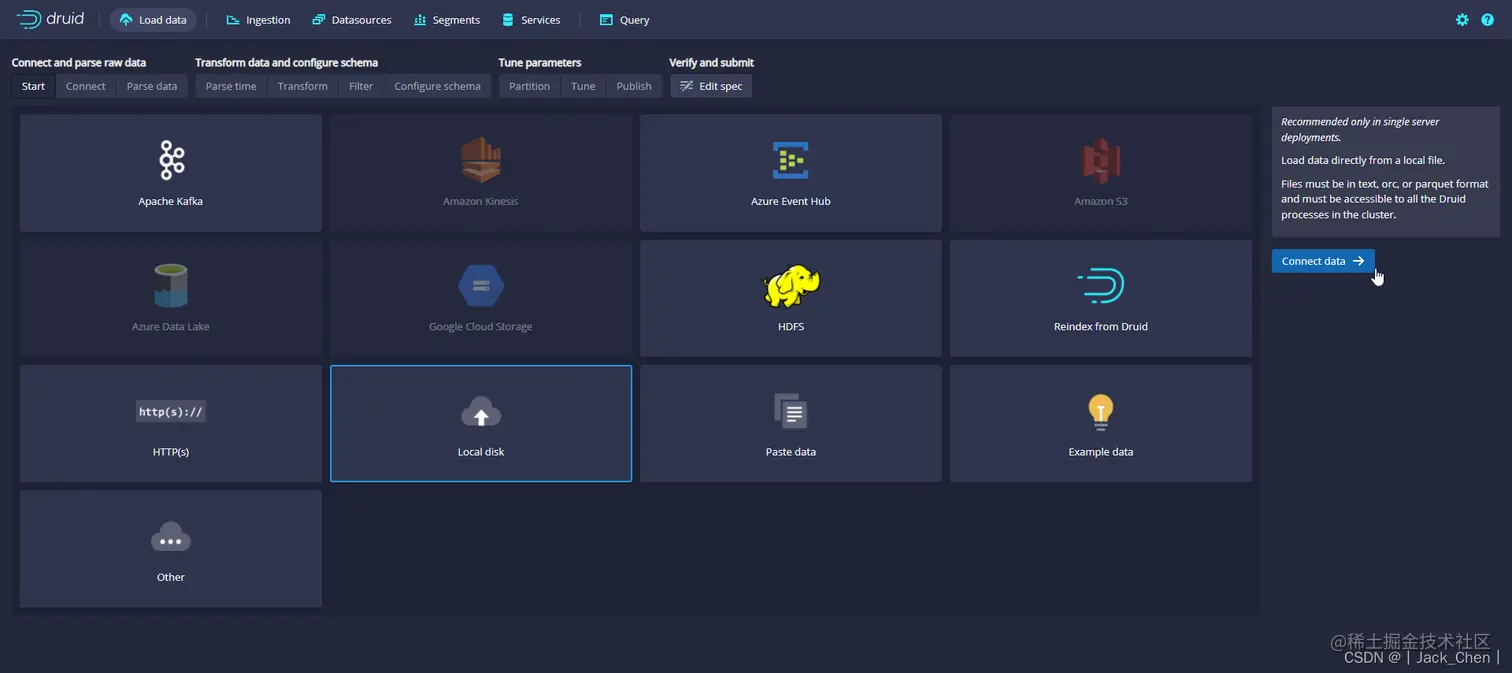Select the Reindex from Druid icon
This screenshot has width=1512, height=673.
coord(1101,286)
